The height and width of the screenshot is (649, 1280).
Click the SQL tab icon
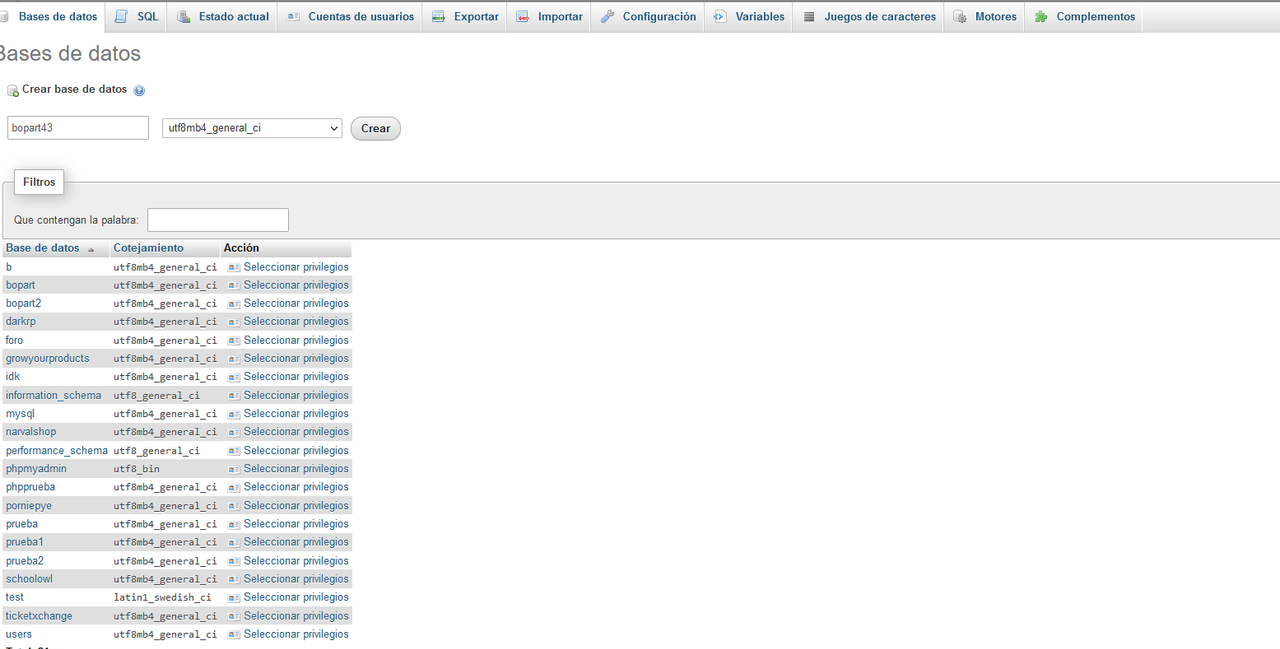[x=121, y=16]
